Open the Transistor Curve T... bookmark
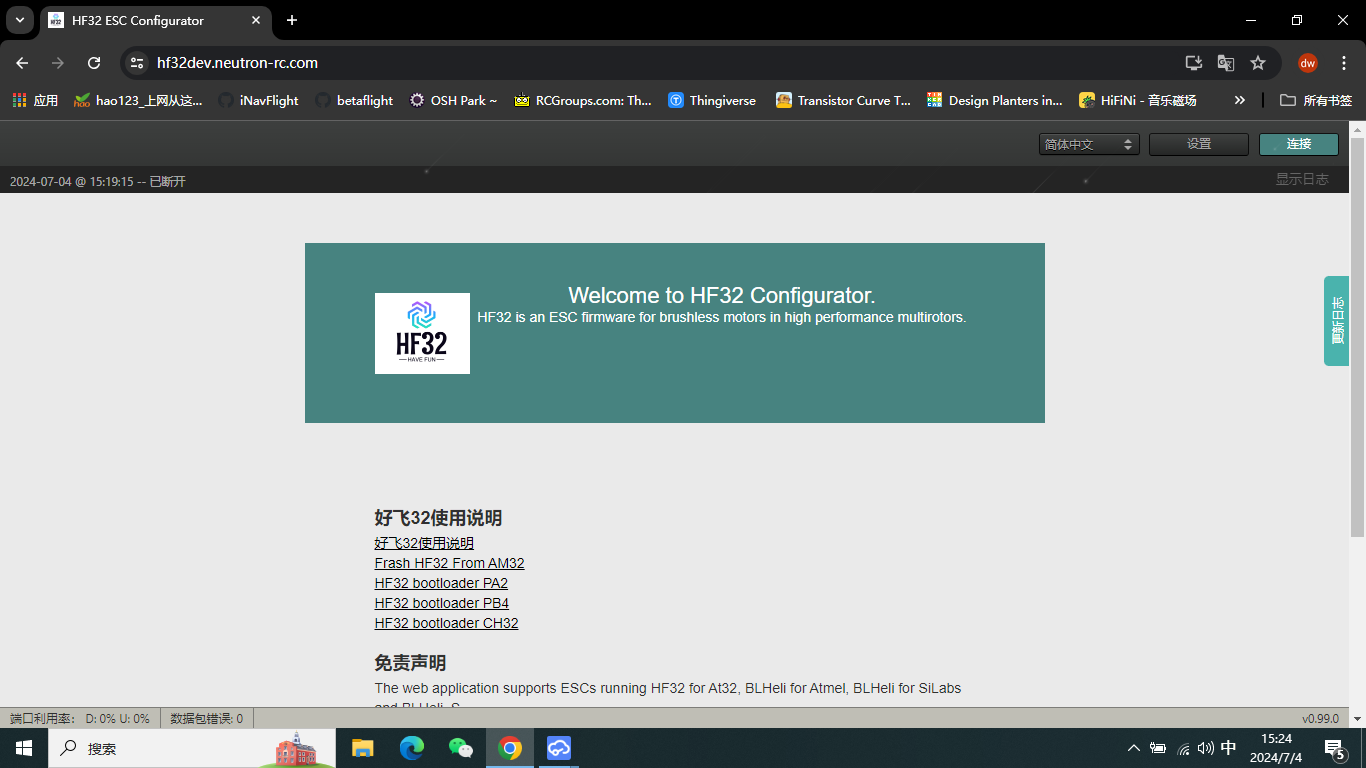The image size is (1366, 768). coord(843,100)
